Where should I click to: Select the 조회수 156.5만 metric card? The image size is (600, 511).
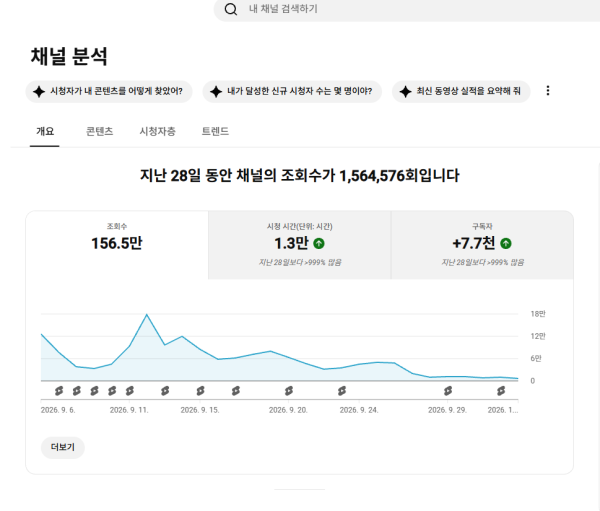coord(117,245)
